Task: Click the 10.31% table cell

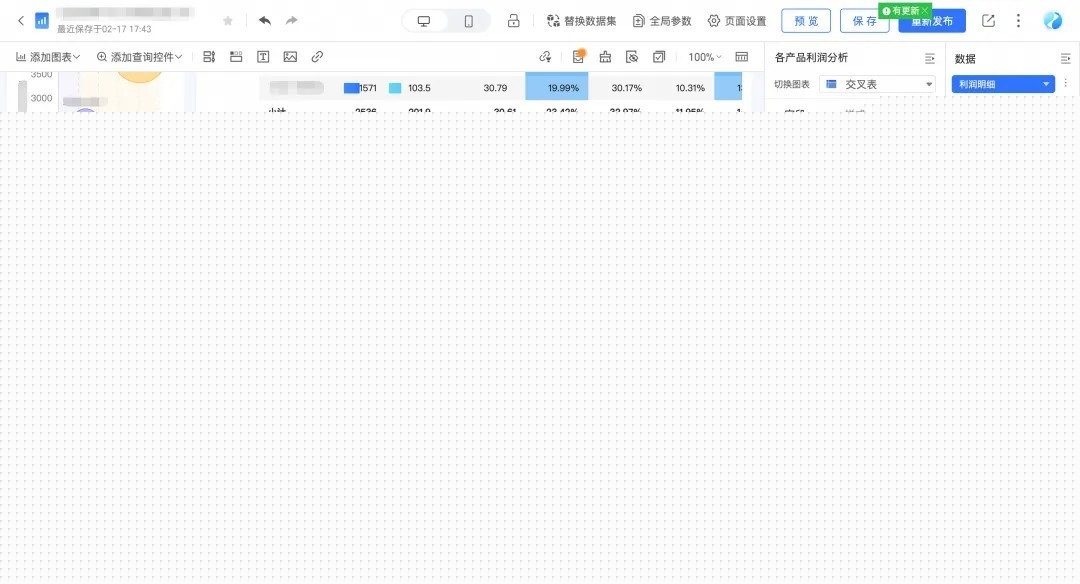Action: pos(690,88)
